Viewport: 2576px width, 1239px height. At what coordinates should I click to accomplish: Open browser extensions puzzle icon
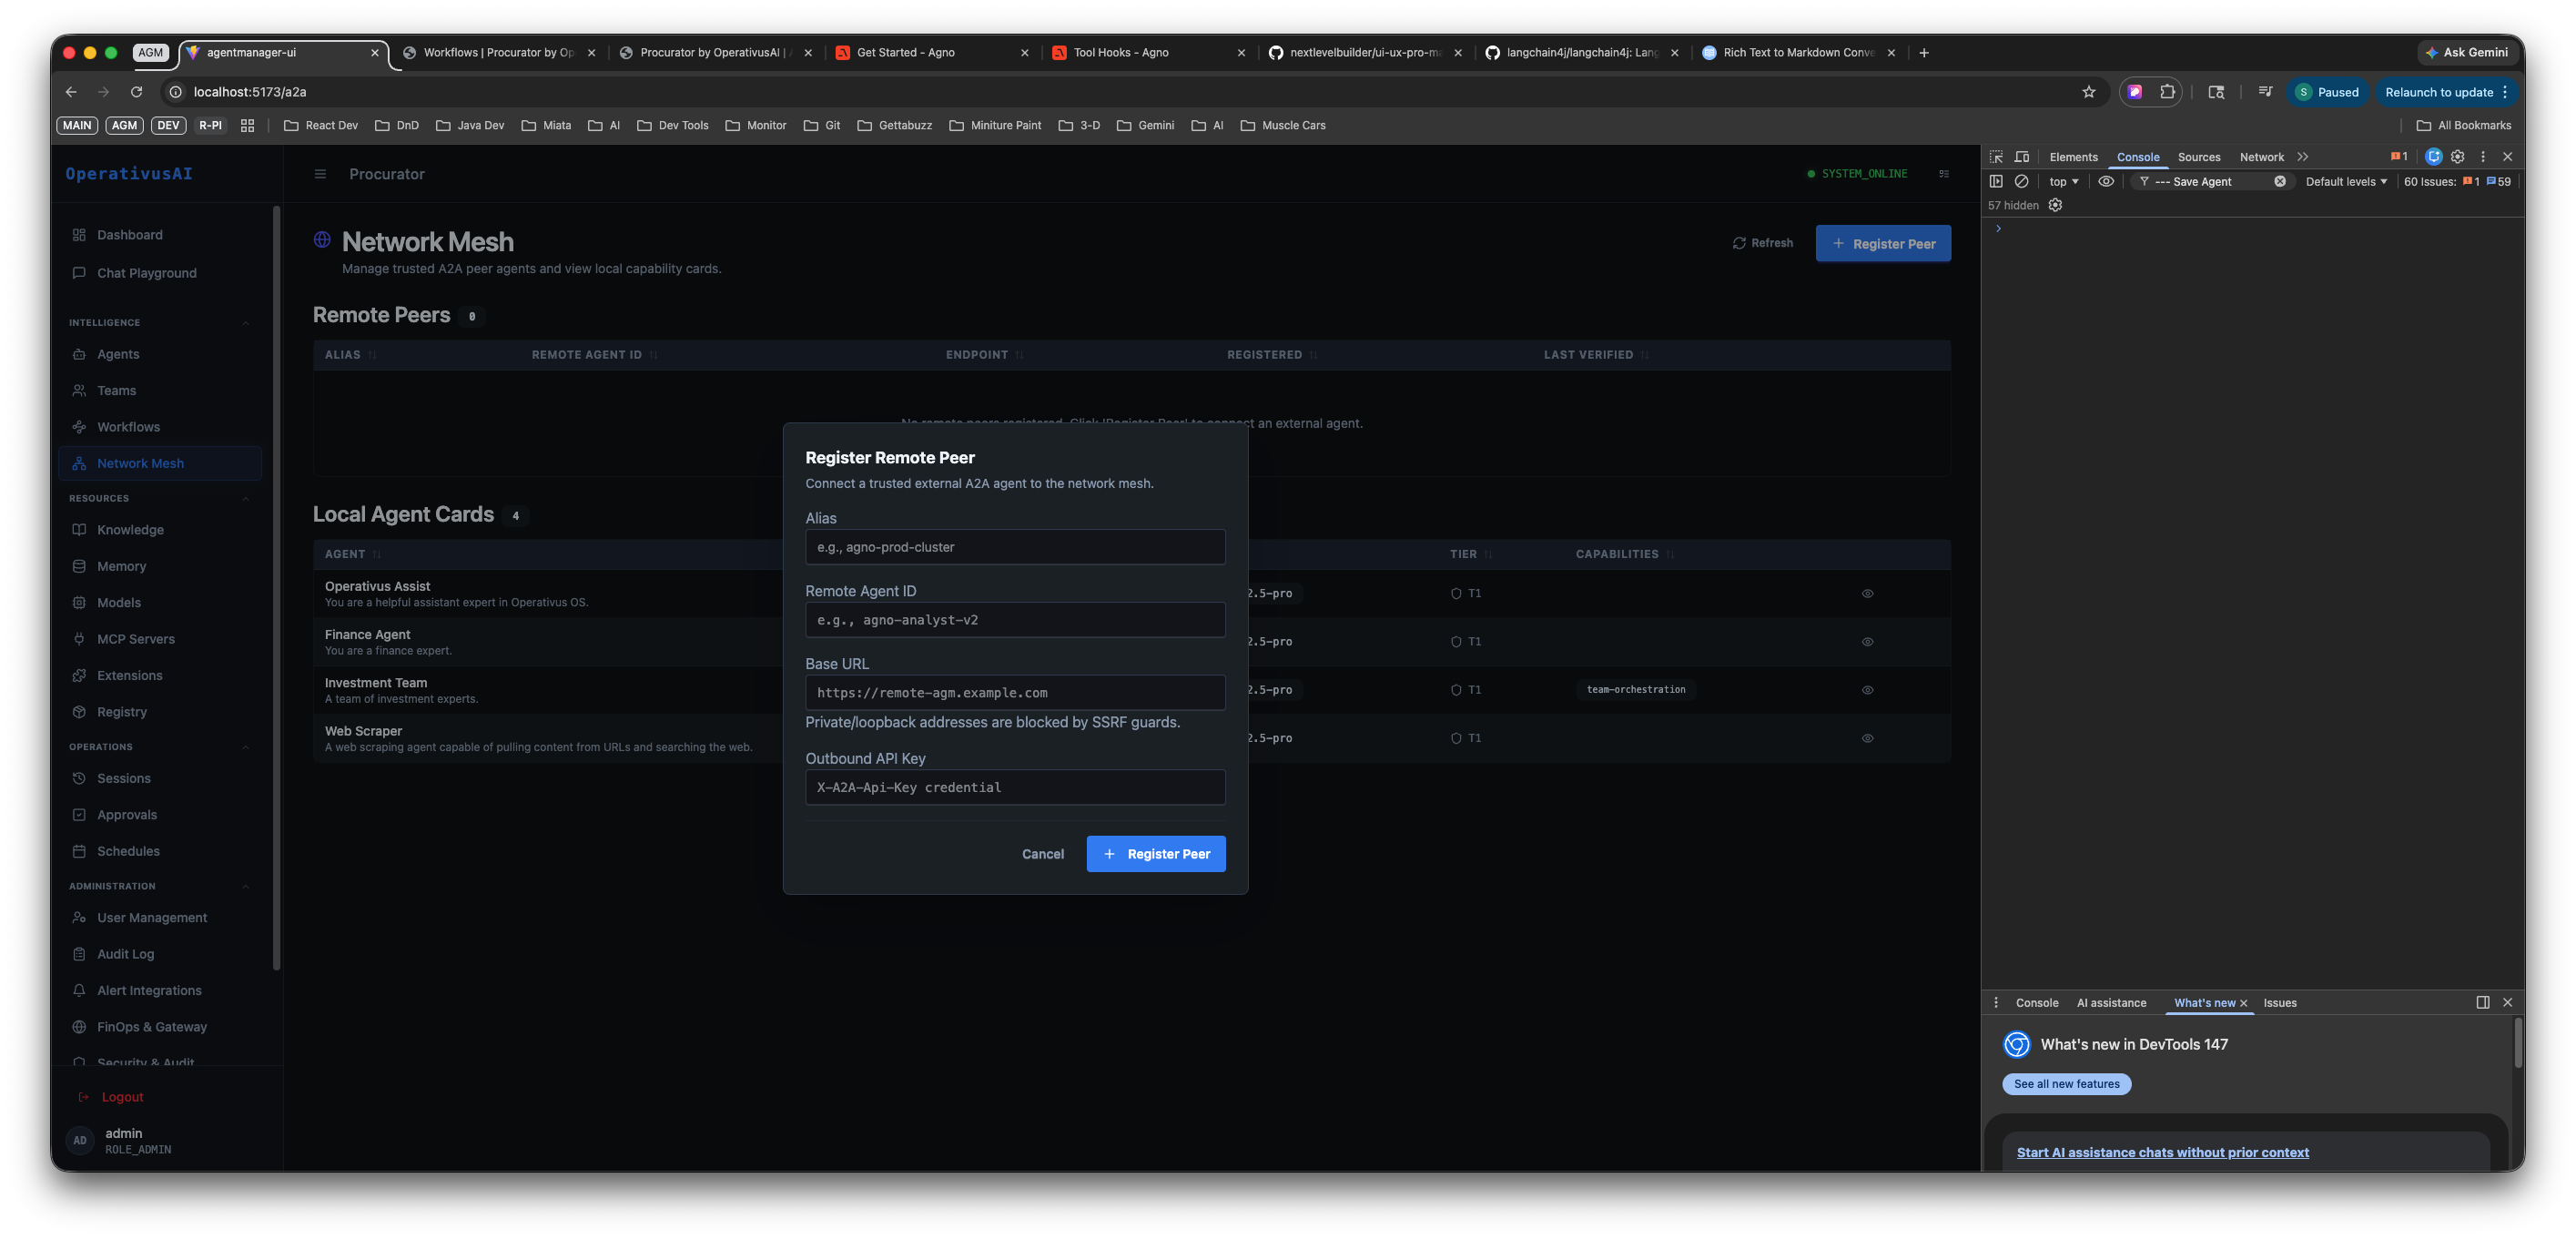pyautogui.click(x=2167, y=92)
